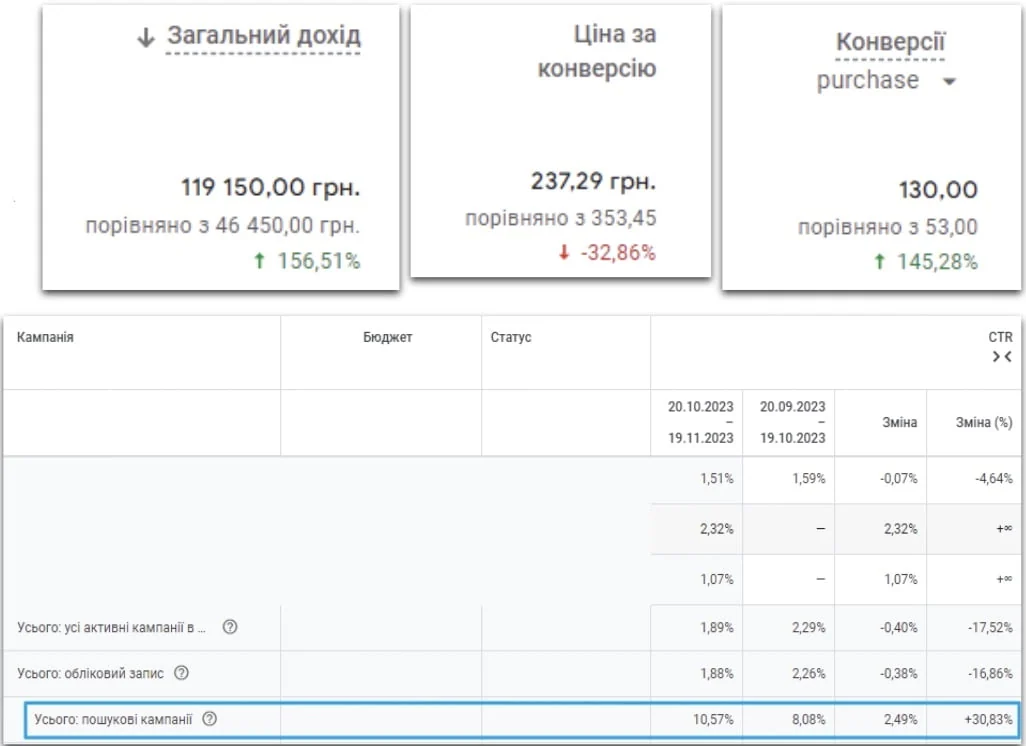This screenshot has width=1026, height=746.
Task: Select the Усього: пошукові кампанії row
Action: pos(522,720)
